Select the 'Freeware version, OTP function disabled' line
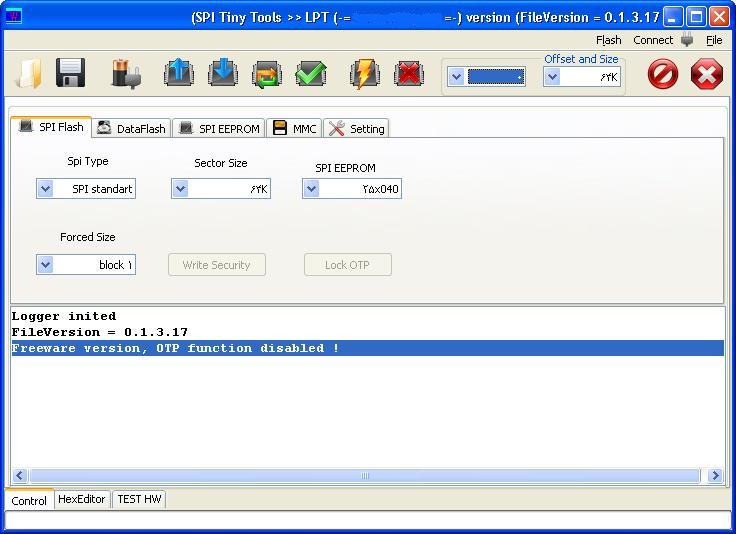The image size is (736, 534). [x=368, y=348]
